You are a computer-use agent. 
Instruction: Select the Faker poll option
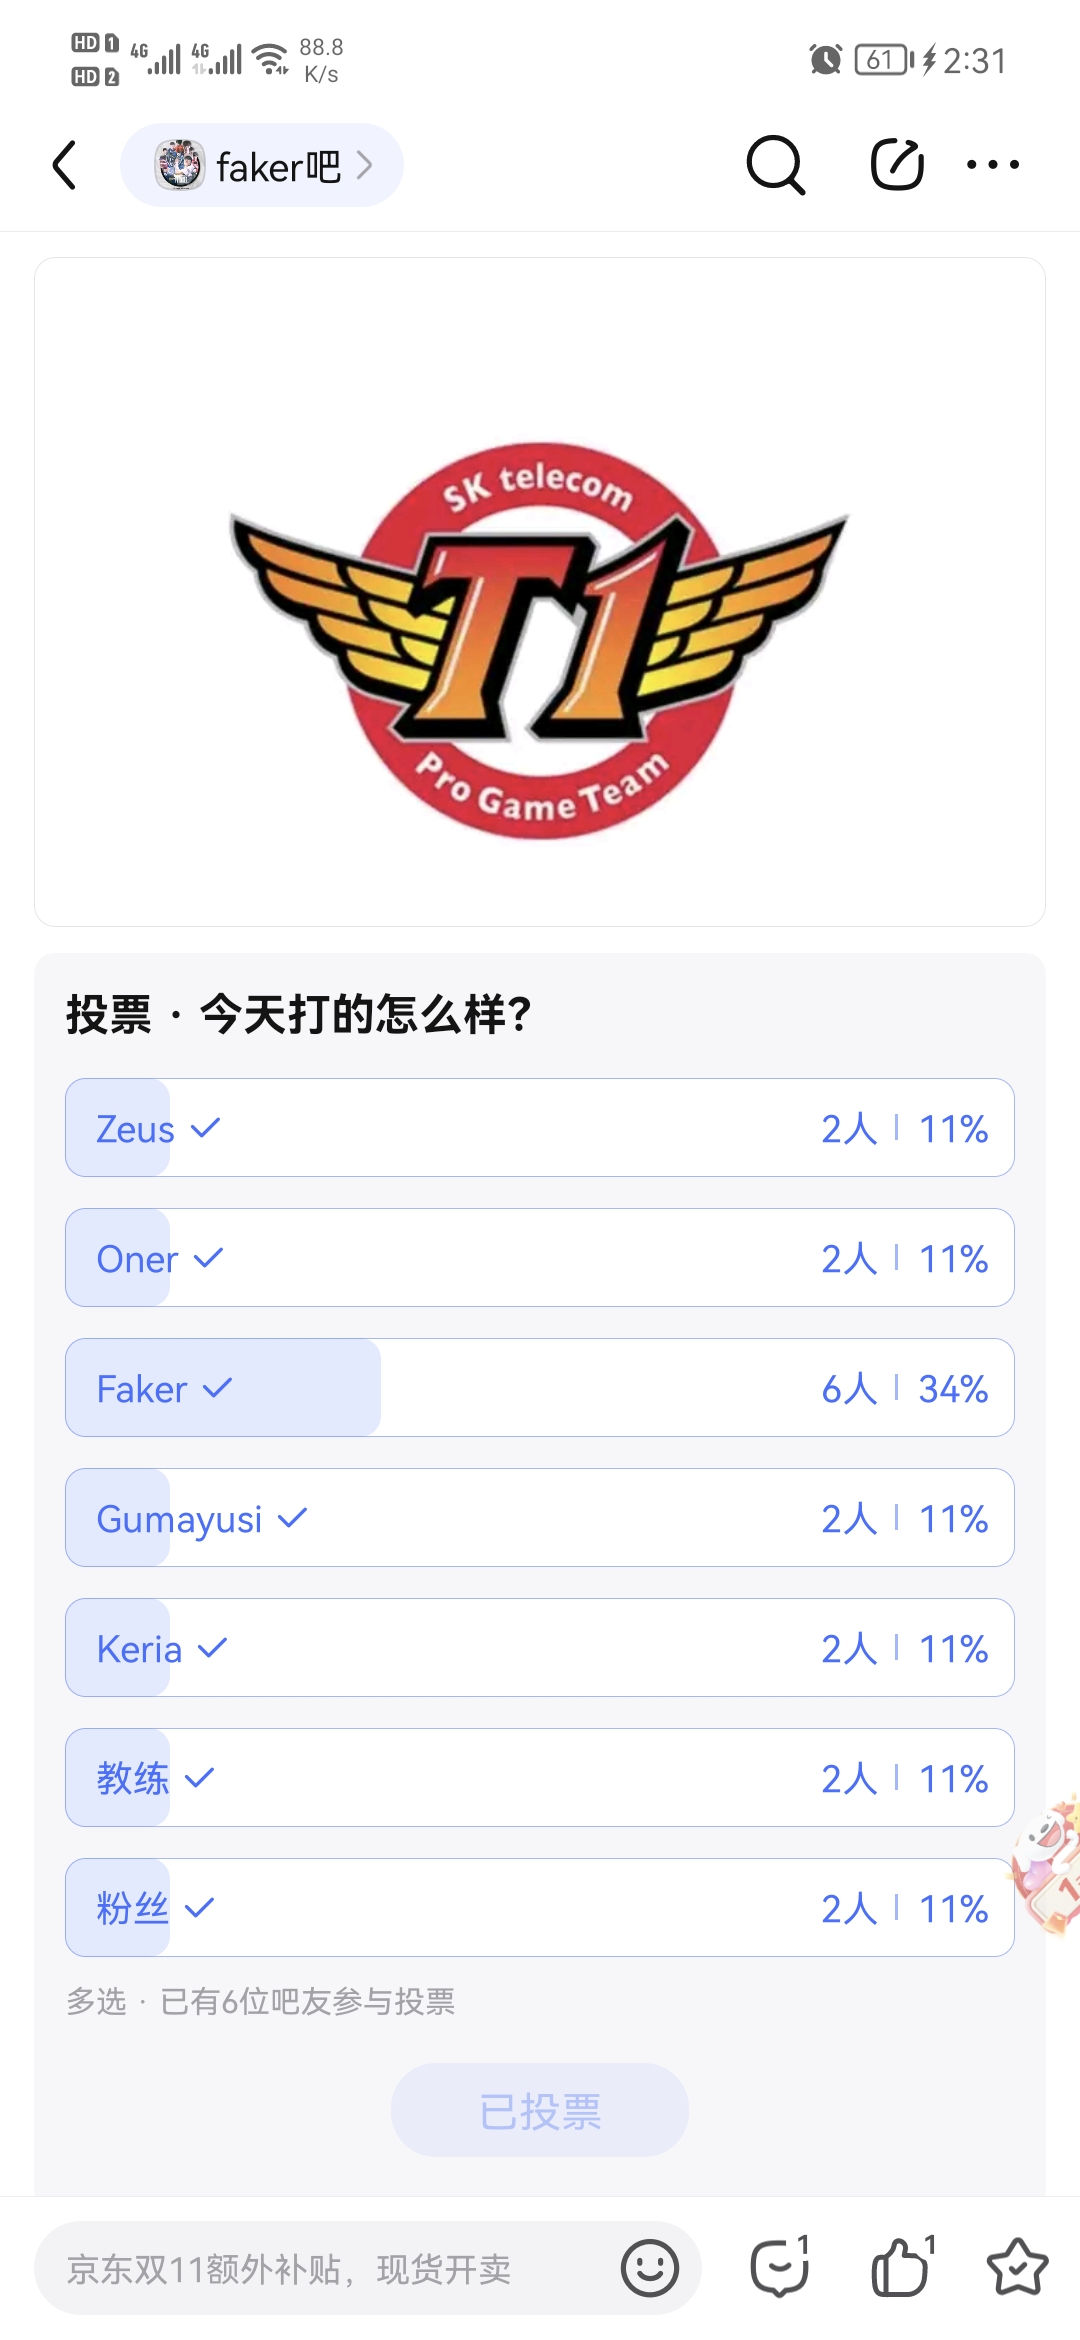[x=540, y=1388]
